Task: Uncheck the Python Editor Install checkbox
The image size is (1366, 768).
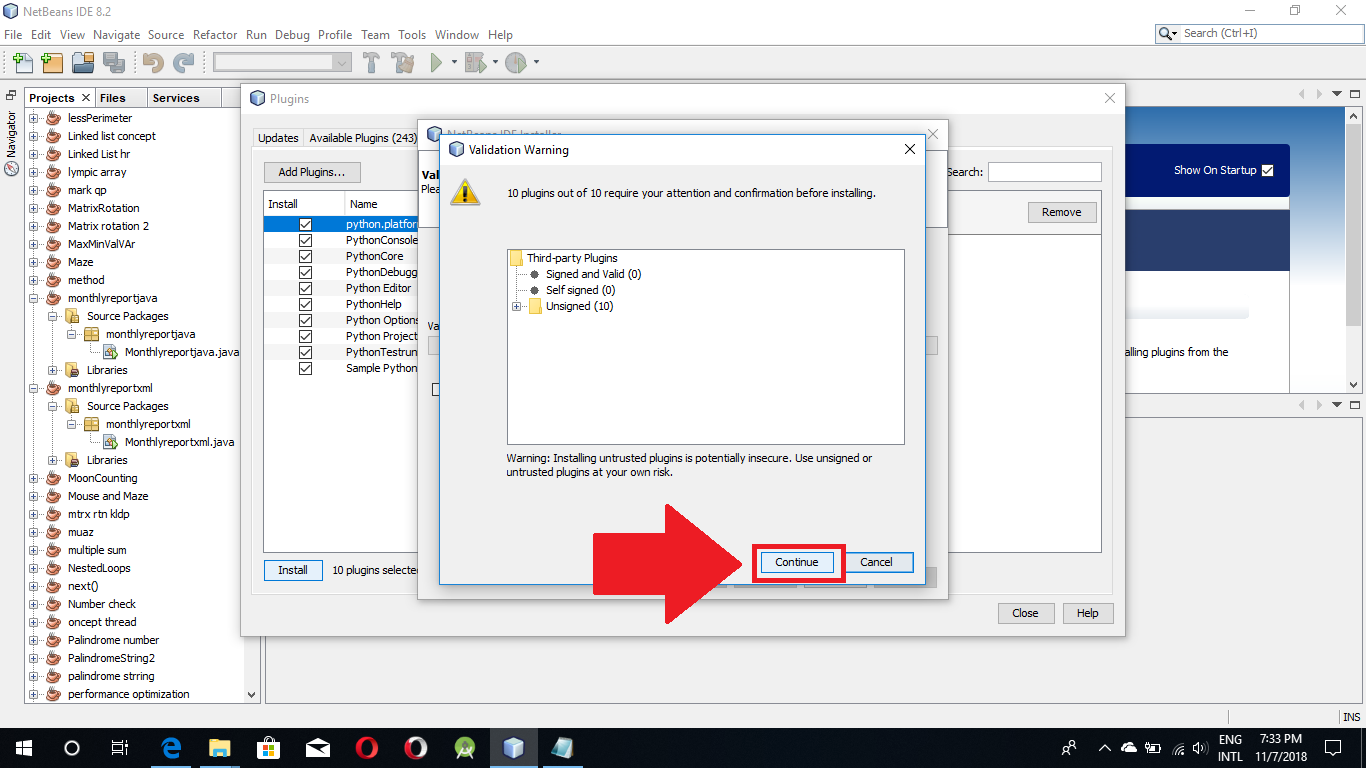Action: (305, 288)
